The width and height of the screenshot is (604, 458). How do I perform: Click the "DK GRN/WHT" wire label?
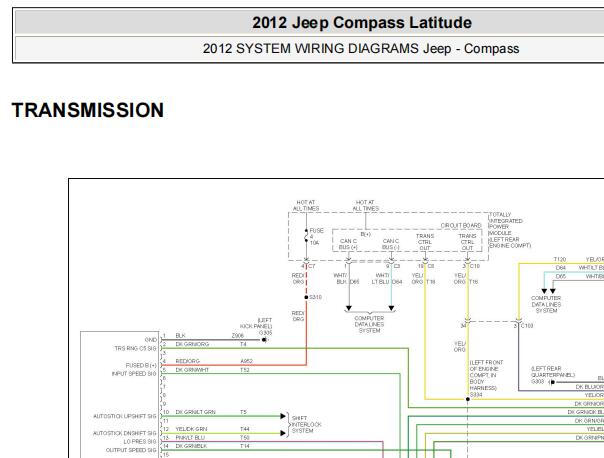pos(192,370)
